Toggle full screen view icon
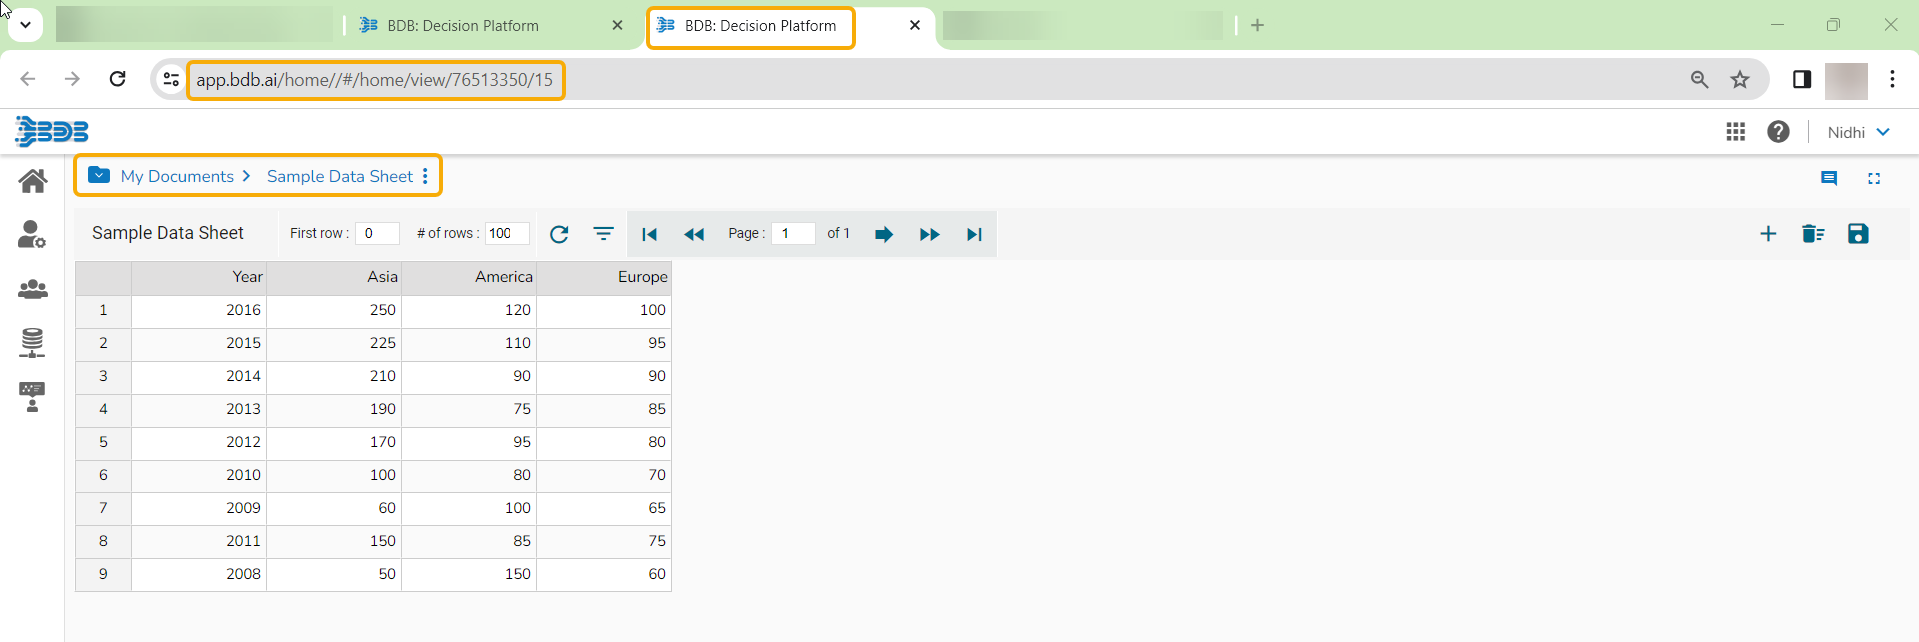Image resolution: width=1919 pixels, height=642 pixels. pyautogui.click(x=1874, y=178)
